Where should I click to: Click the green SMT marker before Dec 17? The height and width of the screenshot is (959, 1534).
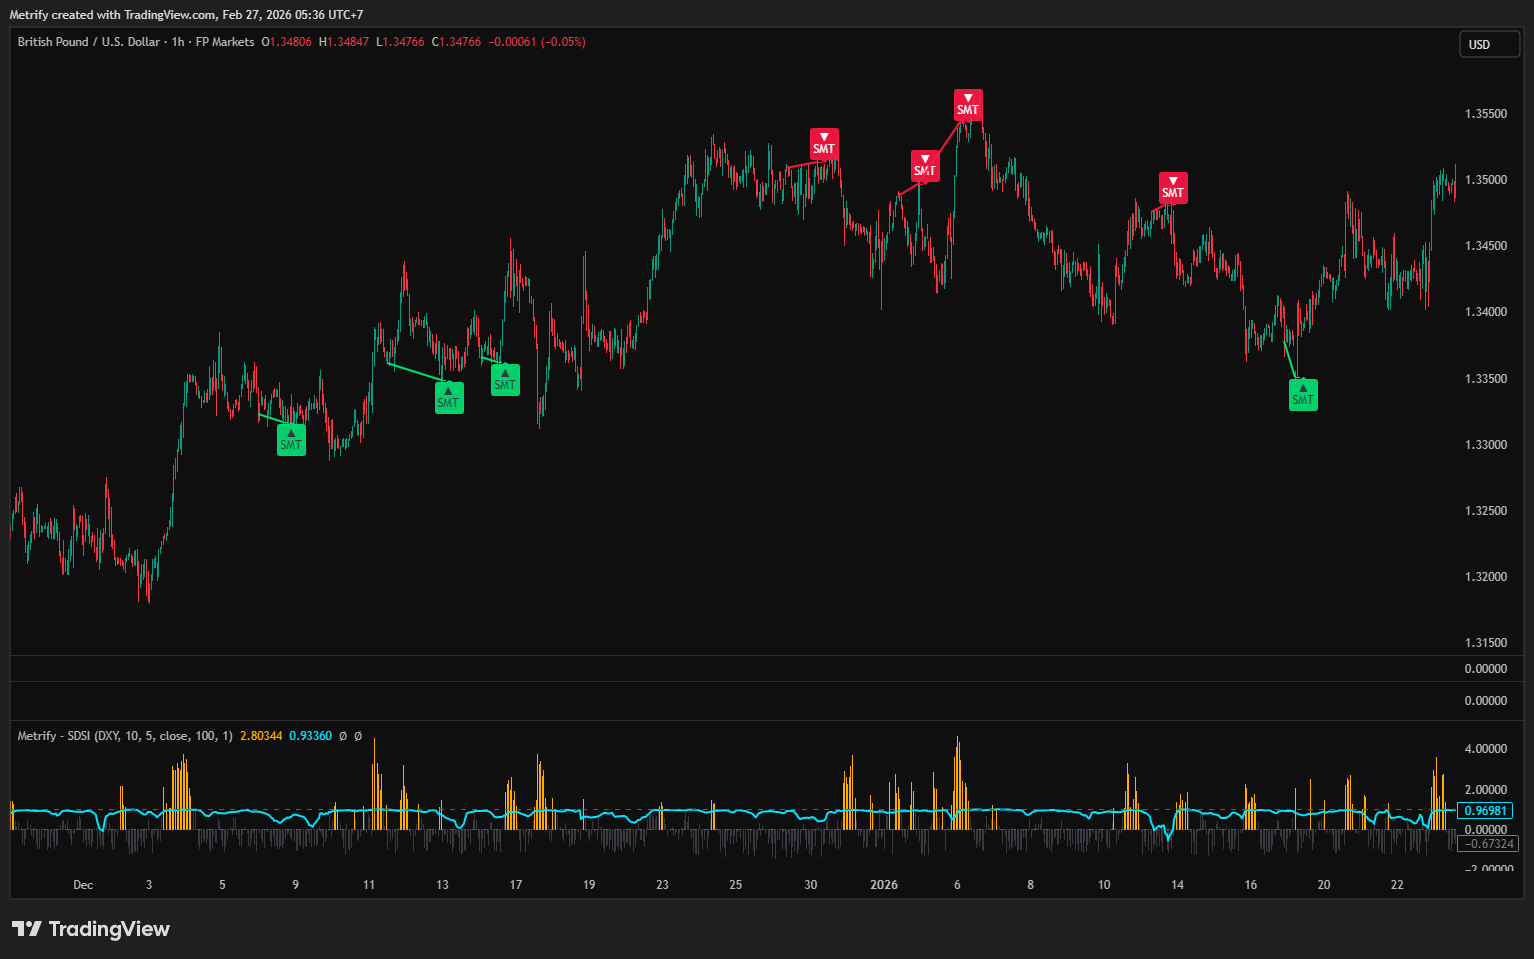(505, 380)
